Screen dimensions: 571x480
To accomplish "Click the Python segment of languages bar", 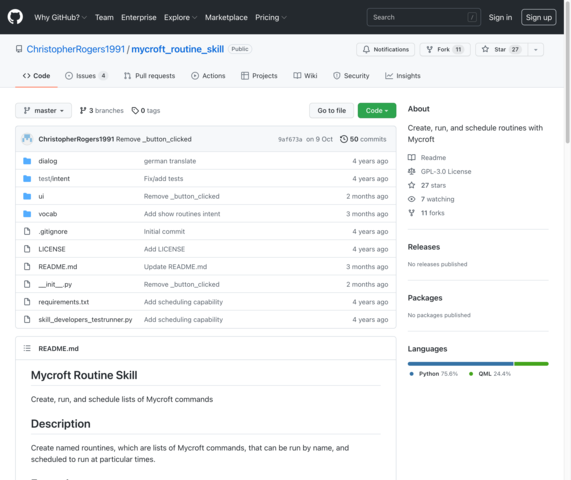I will [x=461, y=363].
